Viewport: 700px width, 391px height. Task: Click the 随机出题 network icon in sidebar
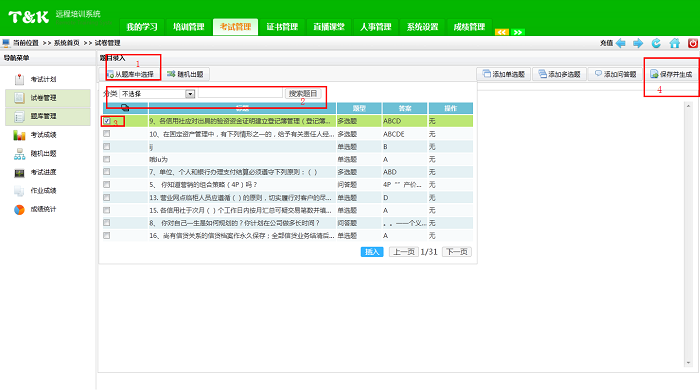[x=19, y=154]
